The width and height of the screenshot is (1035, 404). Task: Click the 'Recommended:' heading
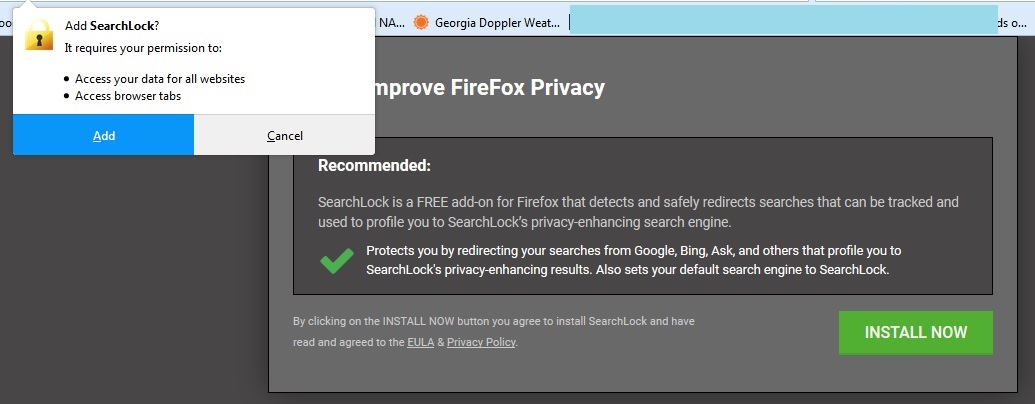click(x=374, y=166)
